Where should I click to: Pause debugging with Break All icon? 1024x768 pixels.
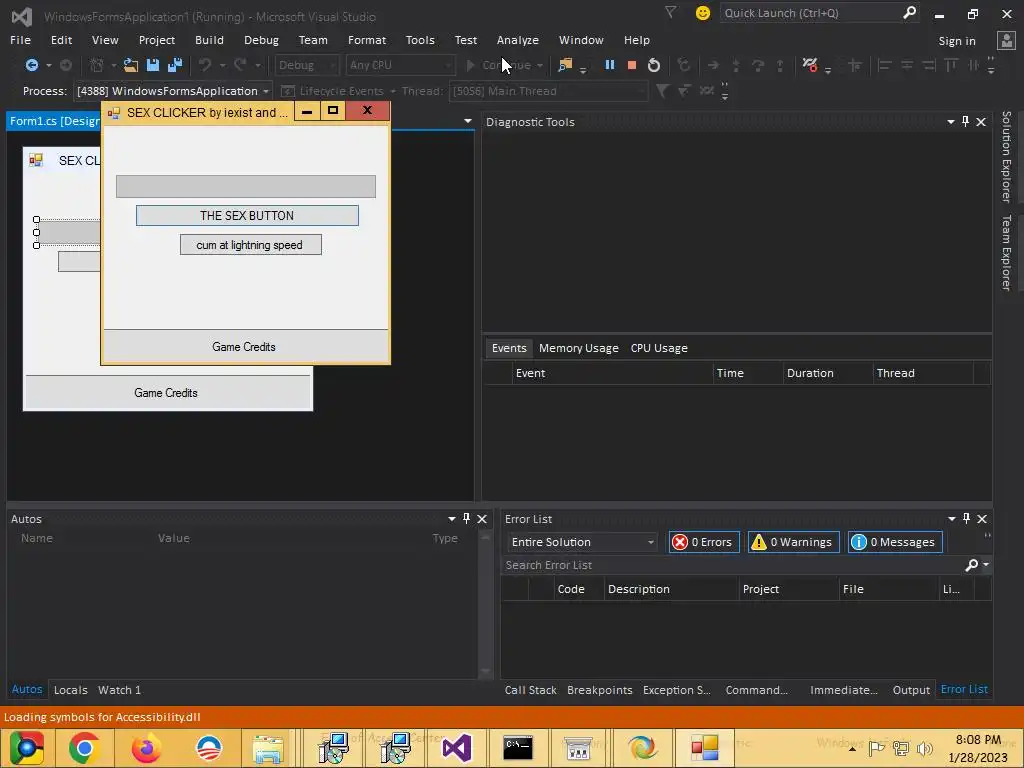609,65
